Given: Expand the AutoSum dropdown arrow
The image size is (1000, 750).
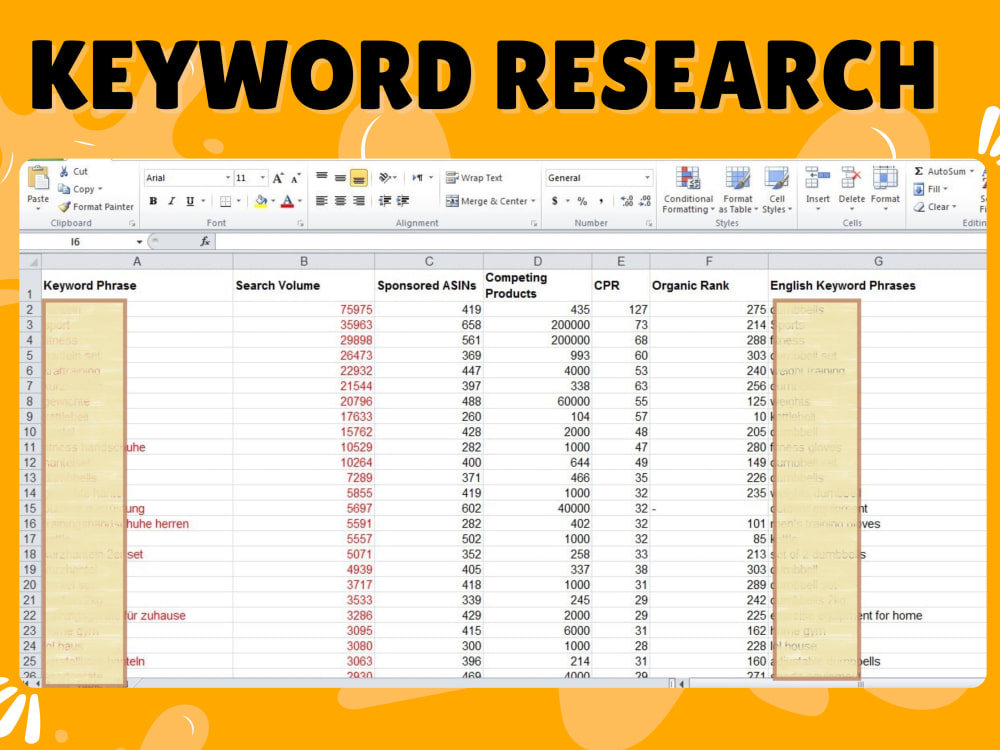Looking at the screenshot, I should [971, 172].
